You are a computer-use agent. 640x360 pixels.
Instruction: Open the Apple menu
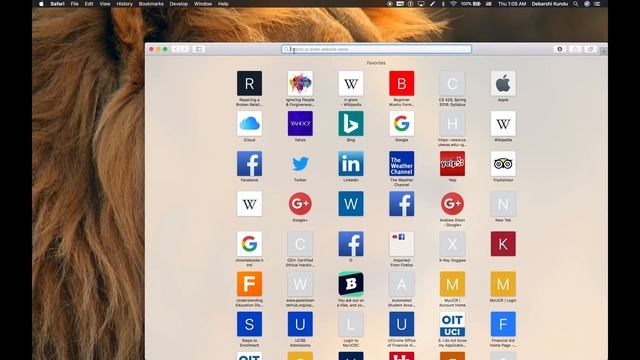[41, 4]
